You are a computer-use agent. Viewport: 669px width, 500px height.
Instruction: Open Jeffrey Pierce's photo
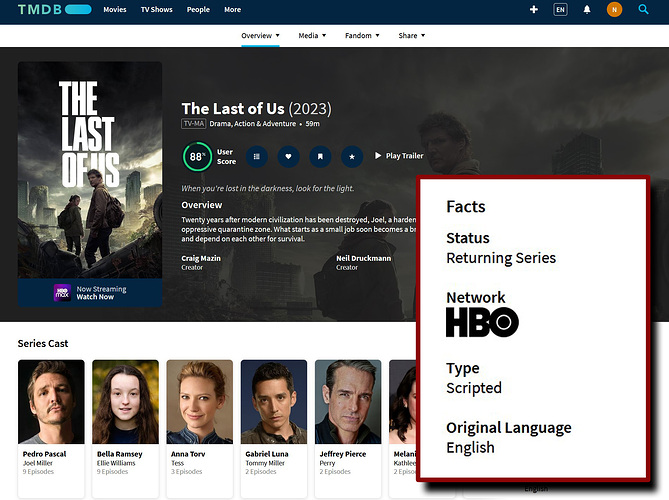point(348,402)
